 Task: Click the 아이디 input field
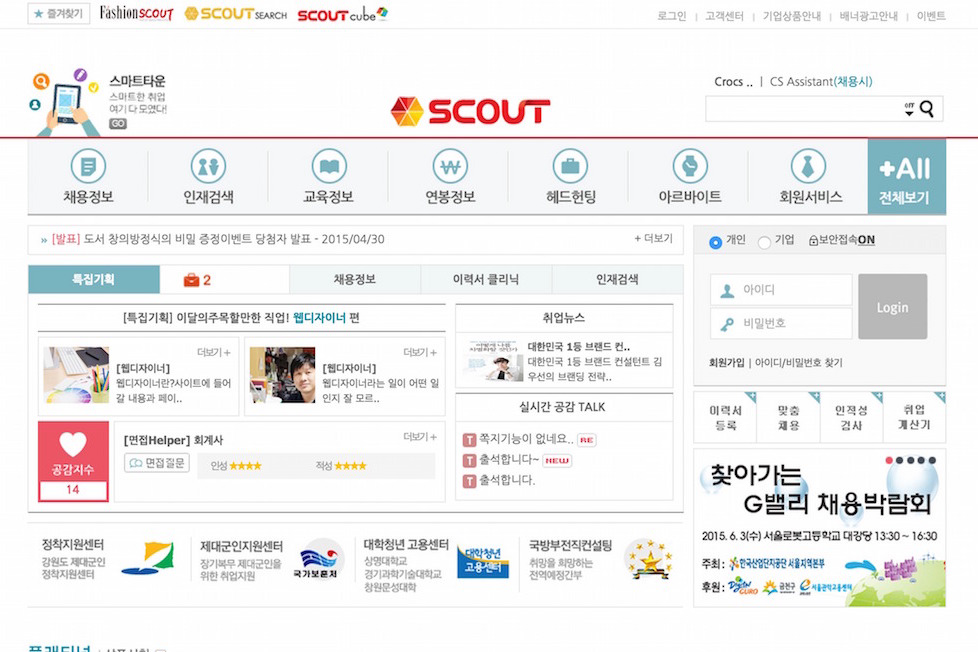[781, 290]
